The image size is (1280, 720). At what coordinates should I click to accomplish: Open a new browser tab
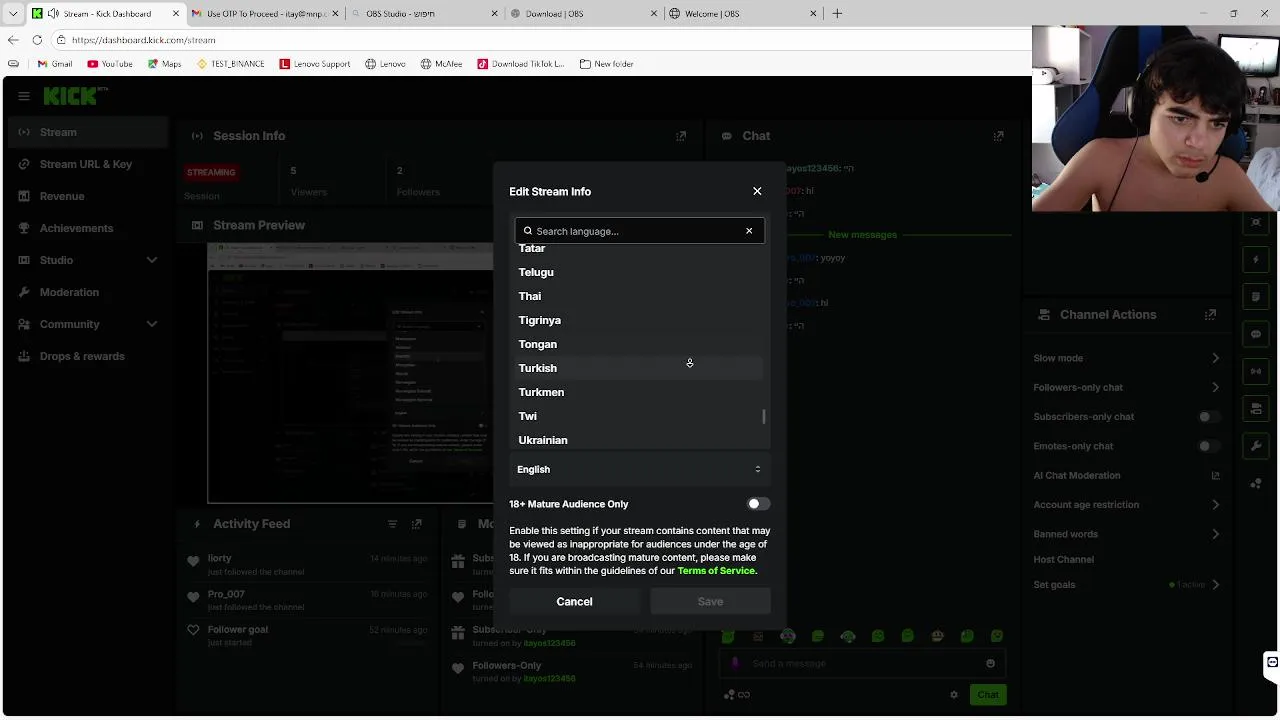(837, 14)
